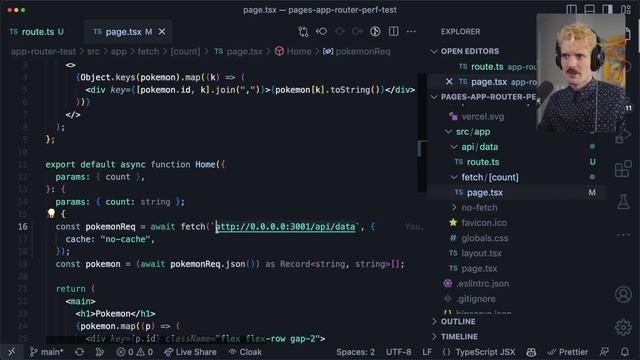Open changes compare icon in editor toolbar
The width and height of the screenshot is (640, 360).
(303, 31)
